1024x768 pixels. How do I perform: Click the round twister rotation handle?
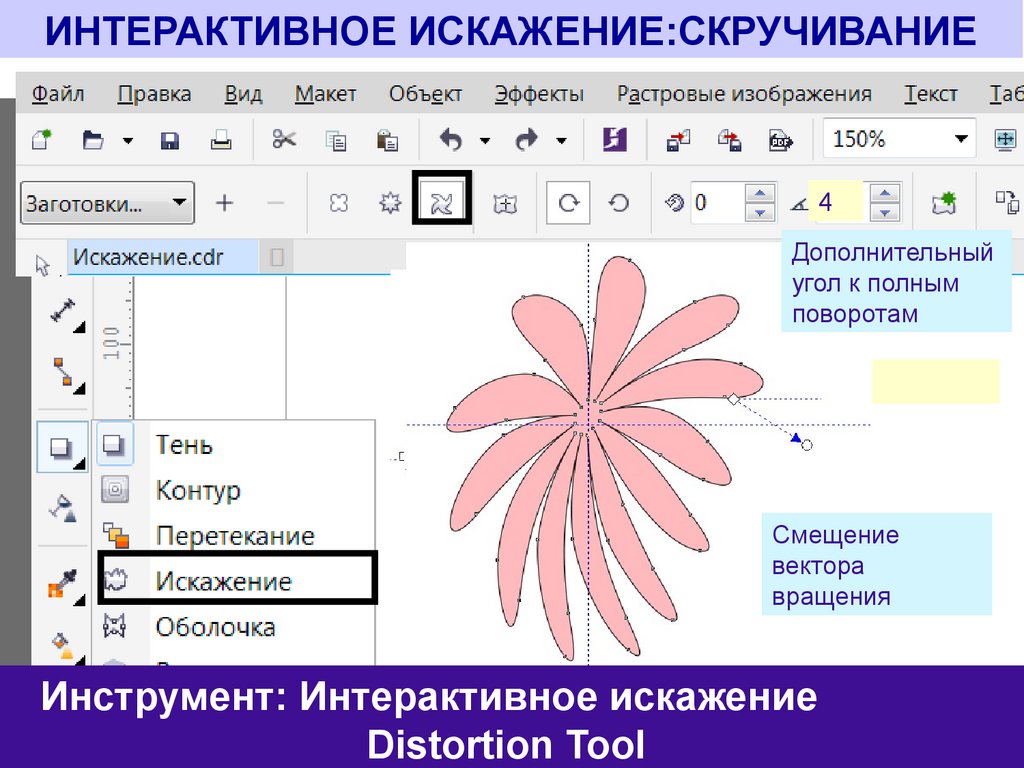[807, 445]
